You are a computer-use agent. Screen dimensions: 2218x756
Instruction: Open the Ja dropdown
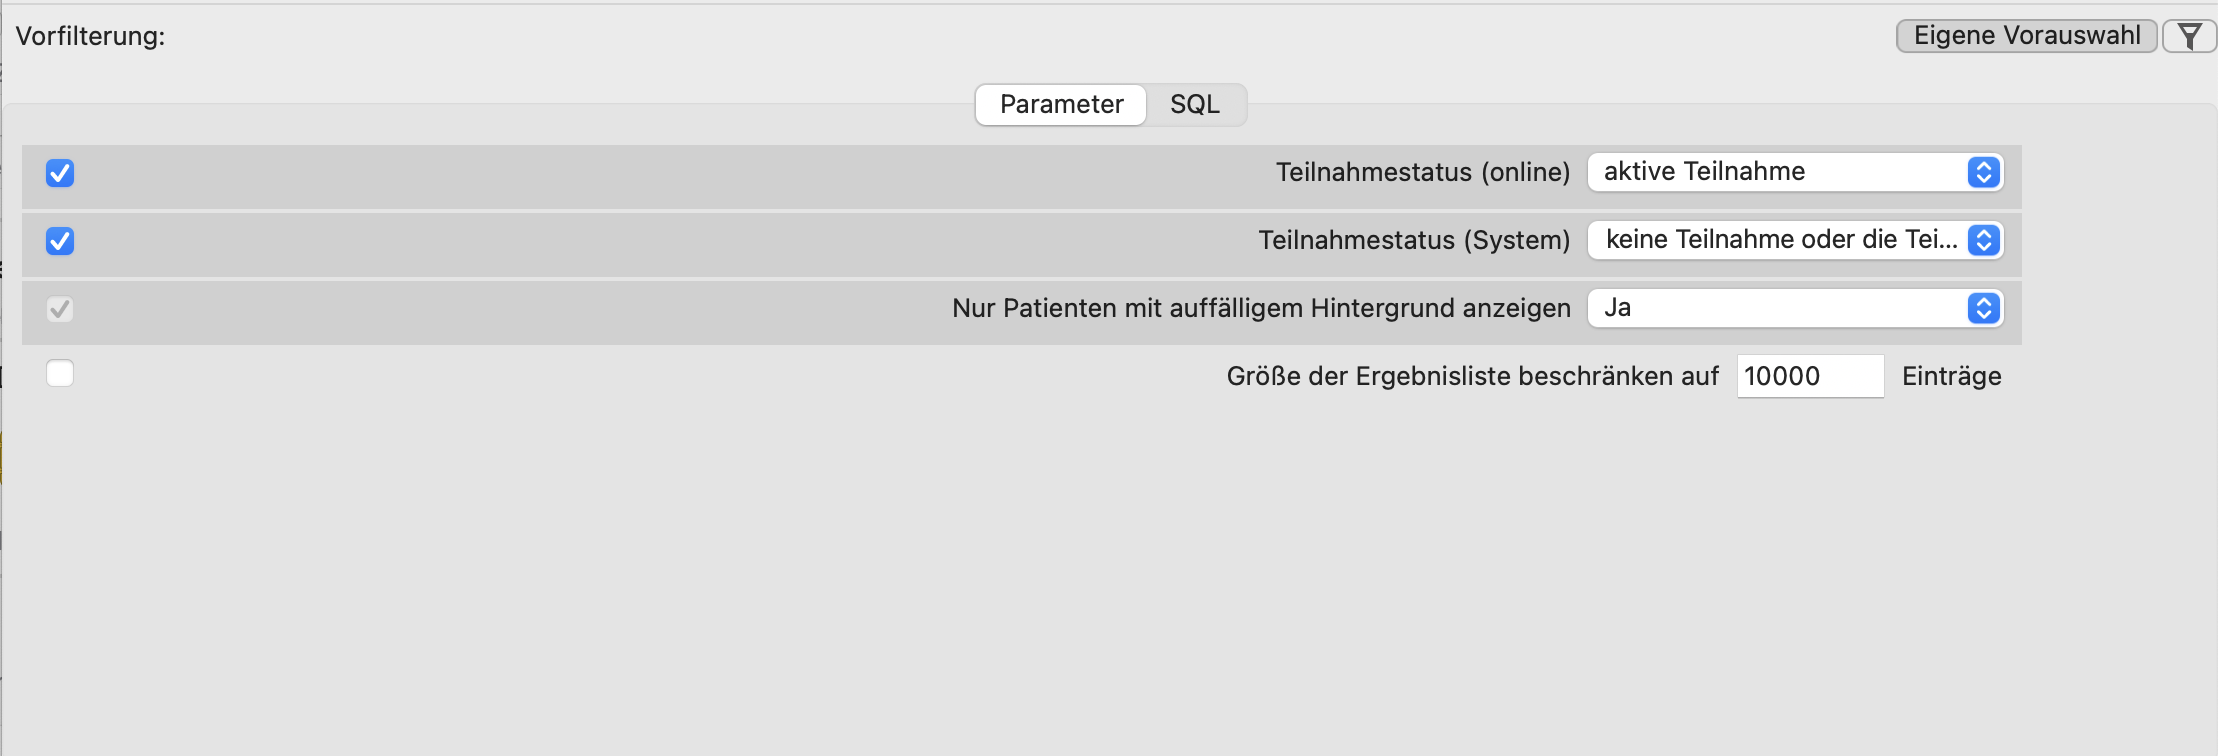(1795, 308)
